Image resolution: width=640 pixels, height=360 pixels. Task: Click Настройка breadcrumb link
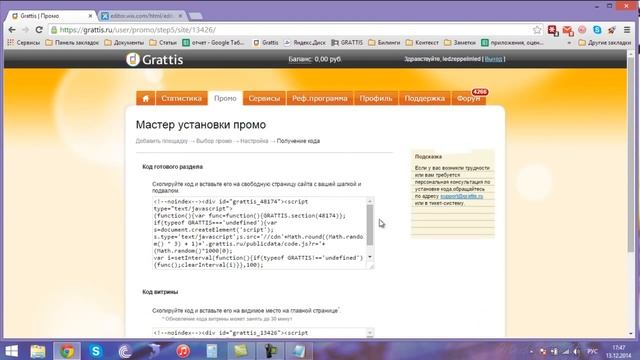254,141
